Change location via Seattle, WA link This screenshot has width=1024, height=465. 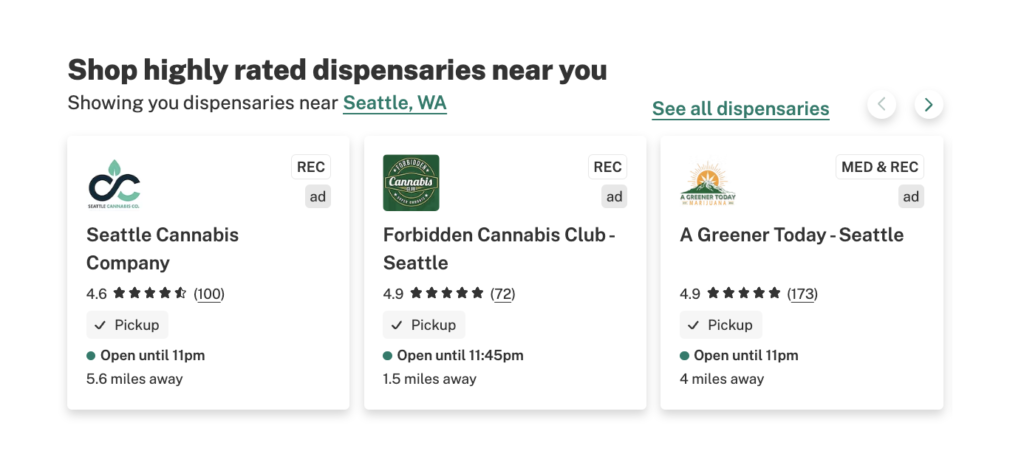394,103
